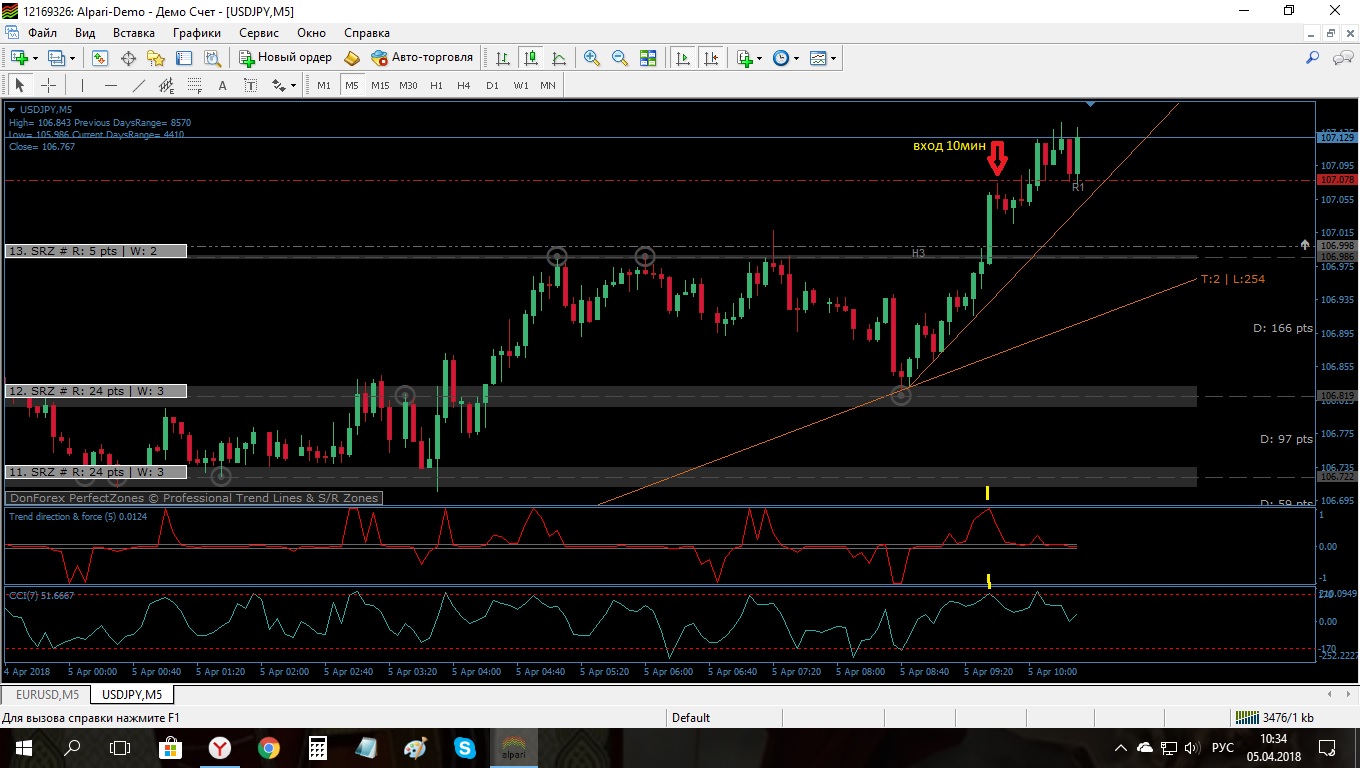Image resolution: width=1360 pixels, height=768 pixels.
Task: Toggle the Data Window crosshair icon
Action: tap(128, 58)
